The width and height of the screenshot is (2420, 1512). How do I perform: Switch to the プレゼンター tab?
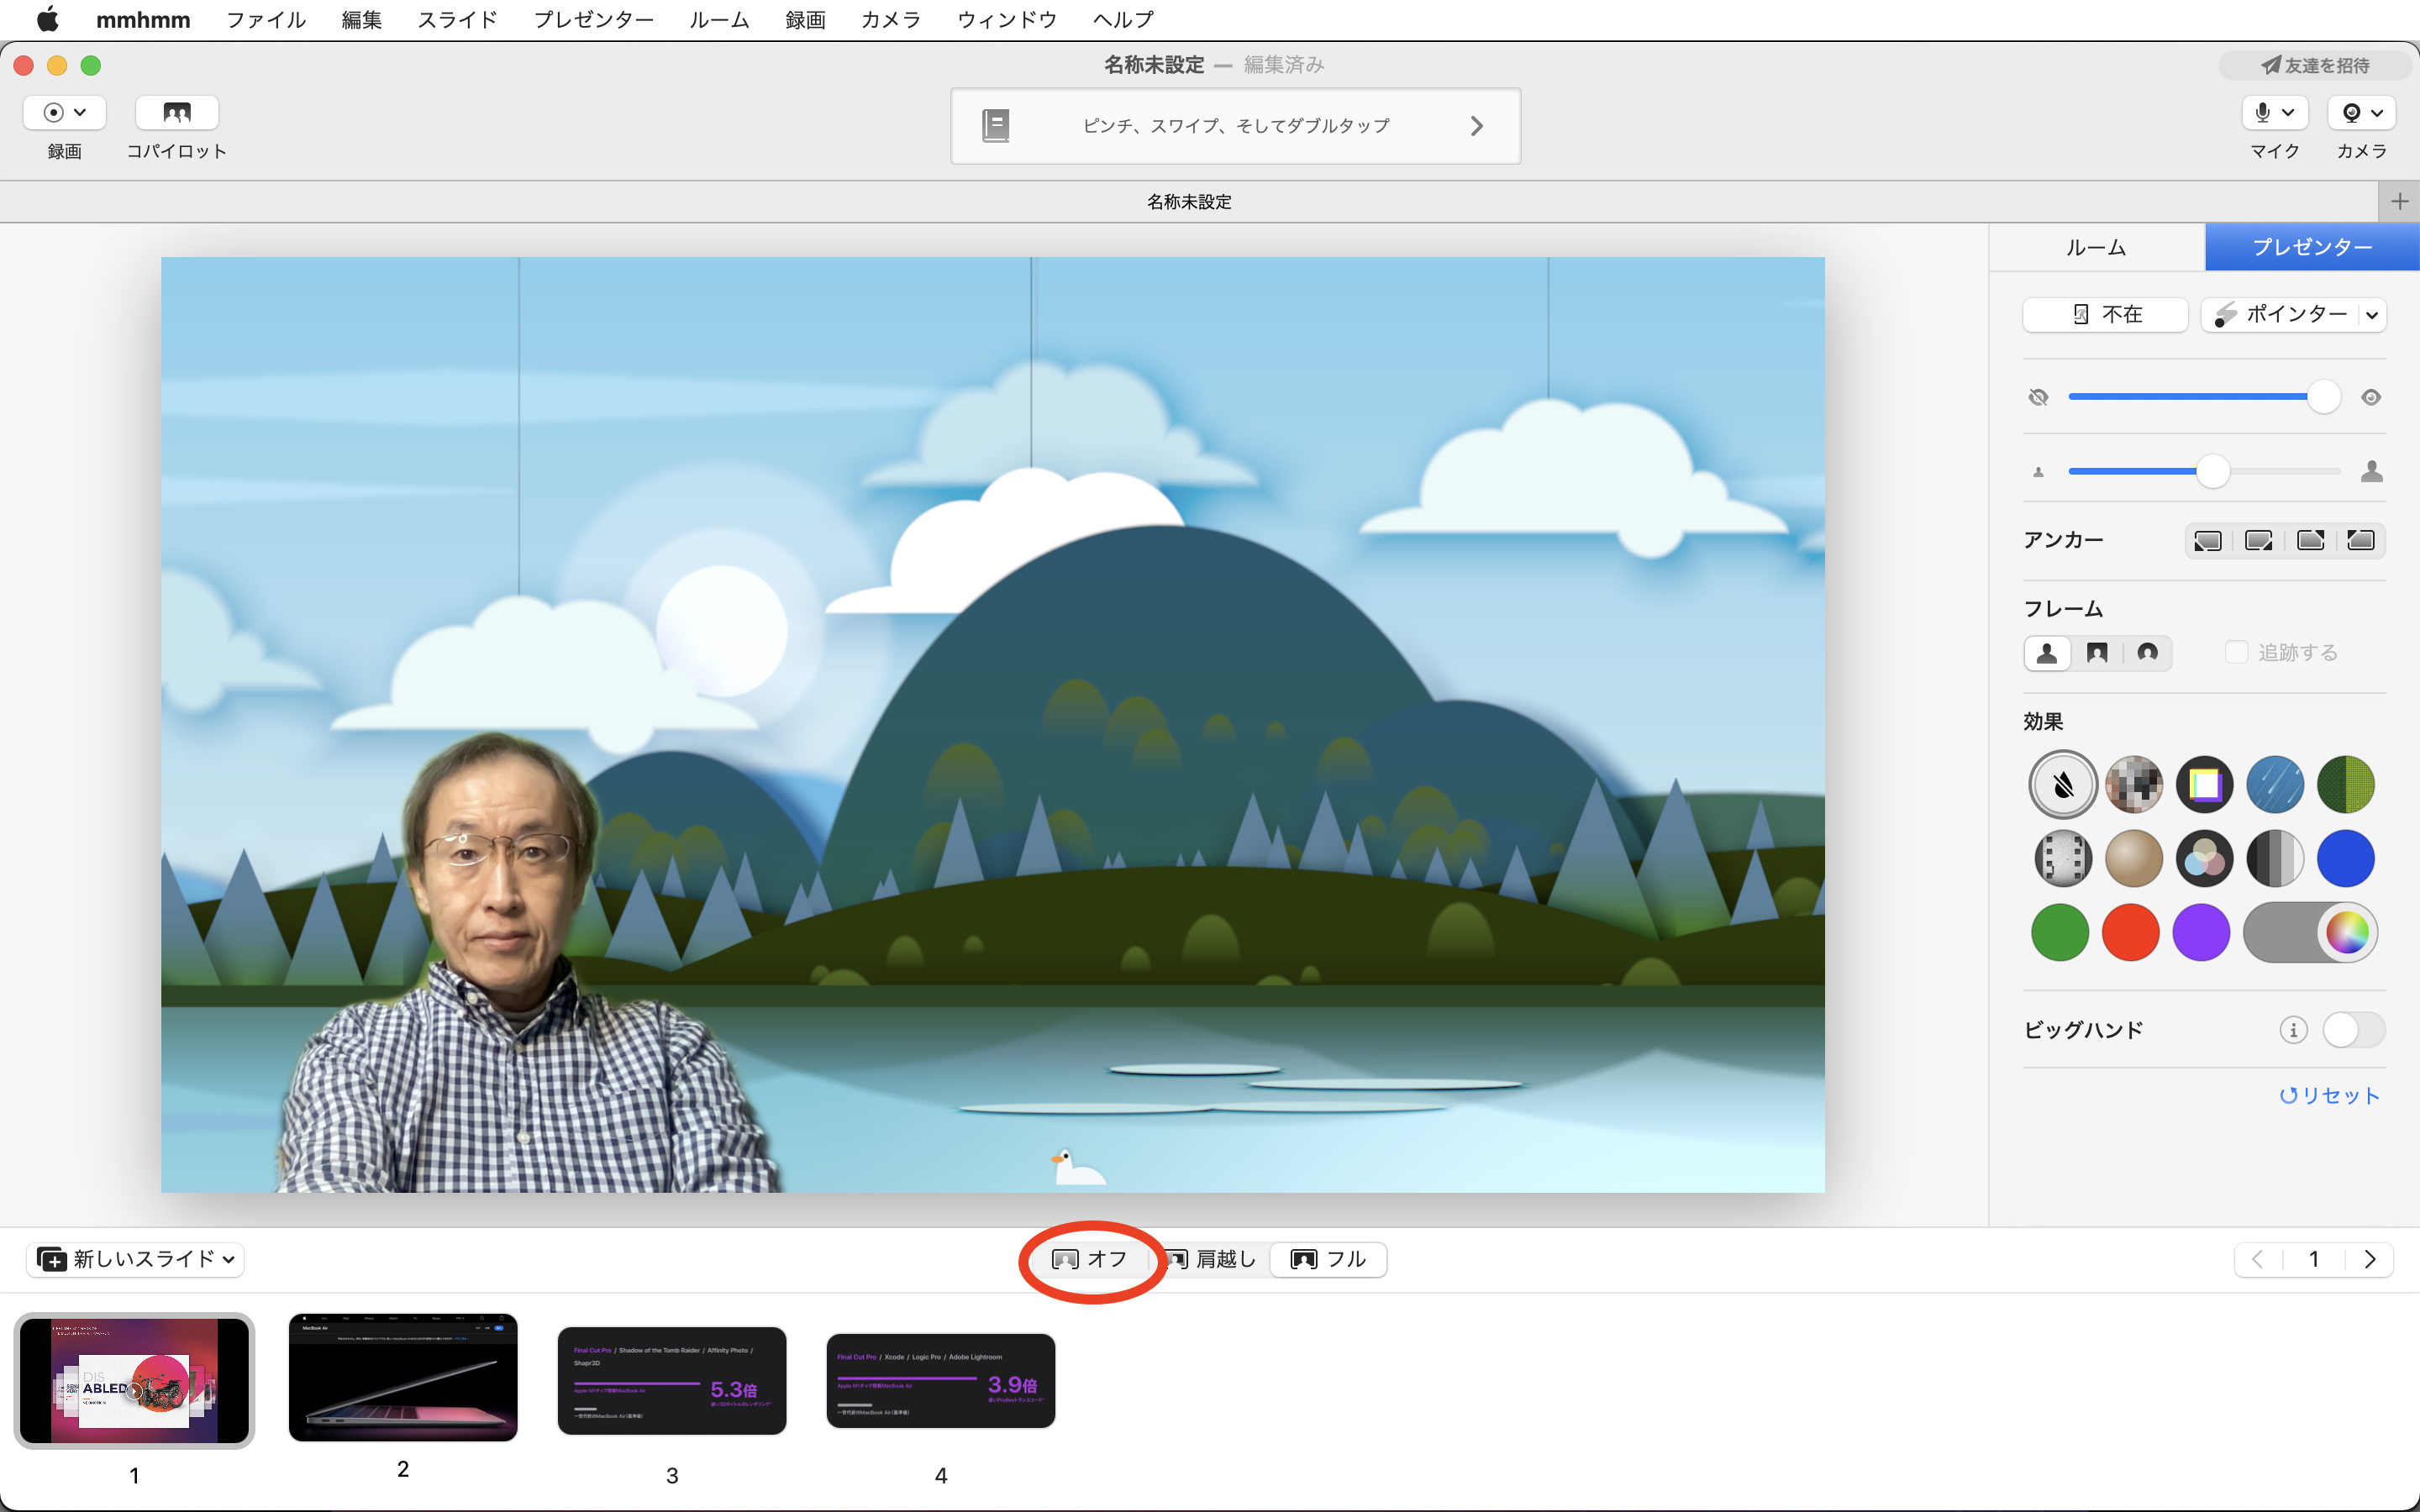[x=2312, y=247]
